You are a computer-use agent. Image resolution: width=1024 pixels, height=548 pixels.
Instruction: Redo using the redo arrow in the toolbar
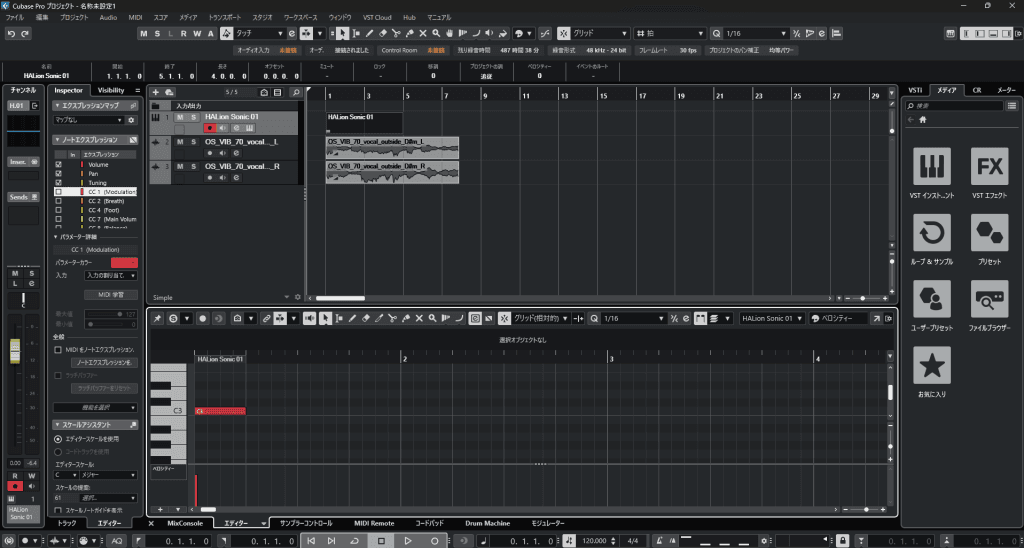tap(25, 33)
